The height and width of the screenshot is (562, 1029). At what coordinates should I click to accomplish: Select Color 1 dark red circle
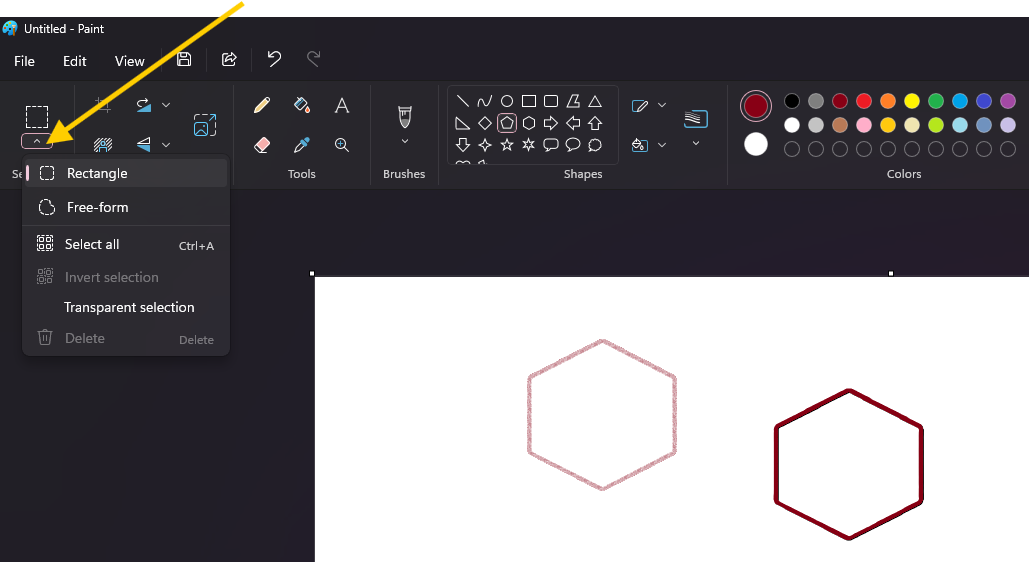pos(756,106)
